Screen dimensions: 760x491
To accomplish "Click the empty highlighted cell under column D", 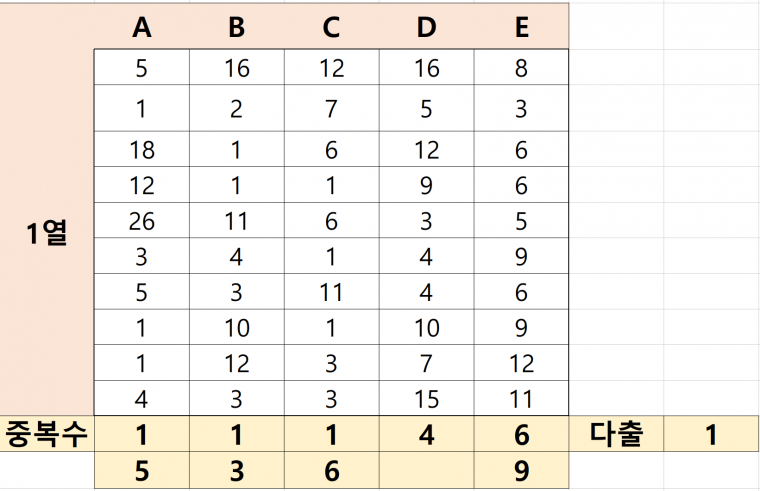I will click(x=427, y=468).
